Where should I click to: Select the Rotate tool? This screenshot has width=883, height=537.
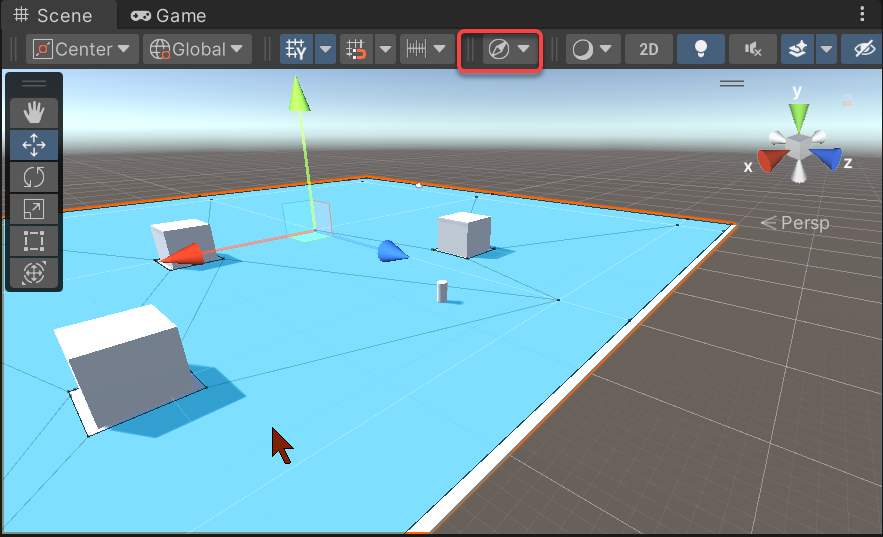point(34,177)
